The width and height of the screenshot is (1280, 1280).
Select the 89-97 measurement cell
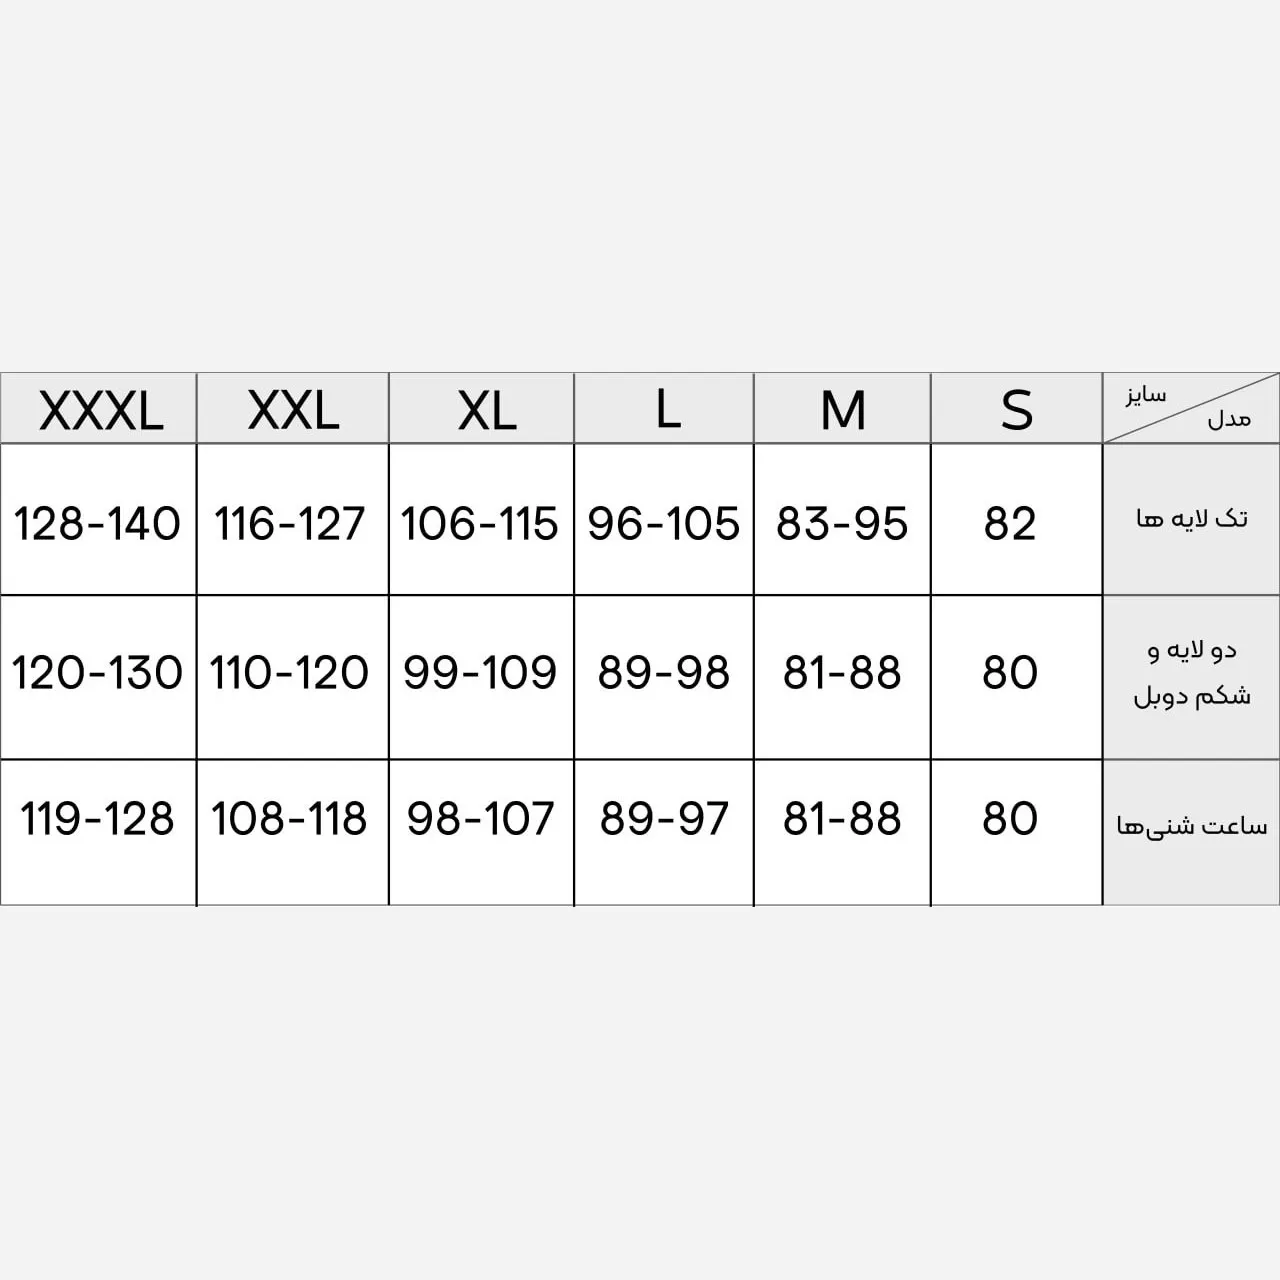664,819
